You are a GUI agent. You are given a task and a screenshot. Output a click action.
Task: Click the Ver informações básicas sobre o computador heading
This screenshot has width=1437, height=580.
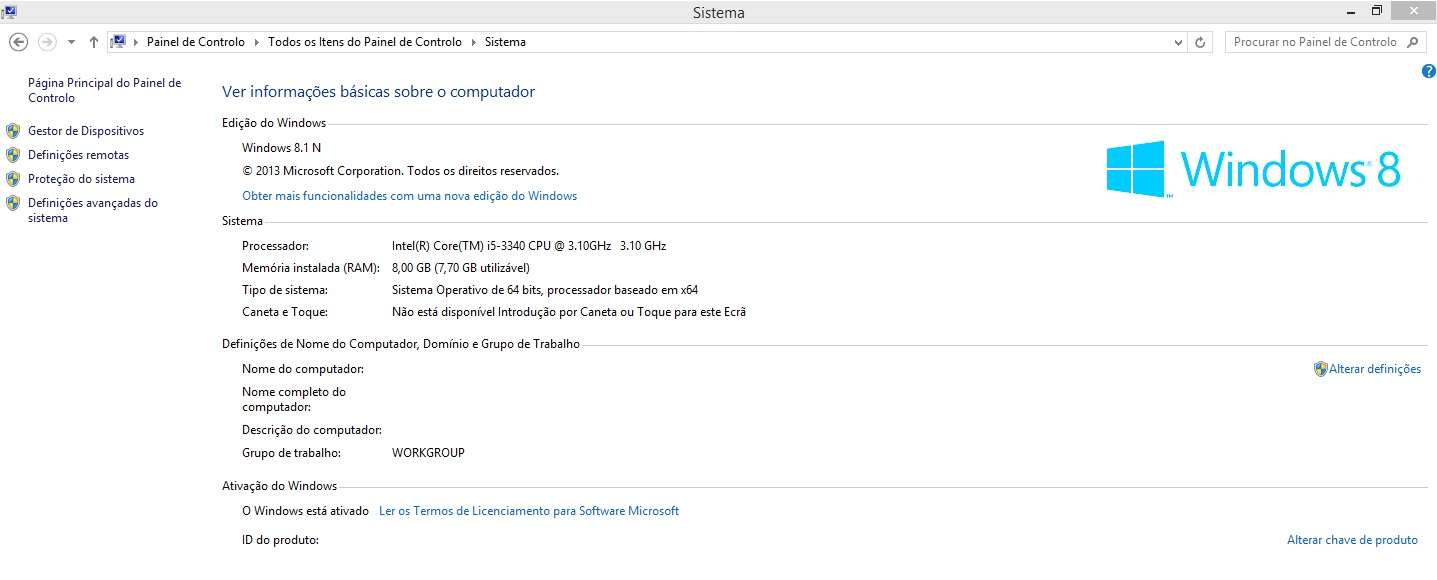[x=378, y=92]
